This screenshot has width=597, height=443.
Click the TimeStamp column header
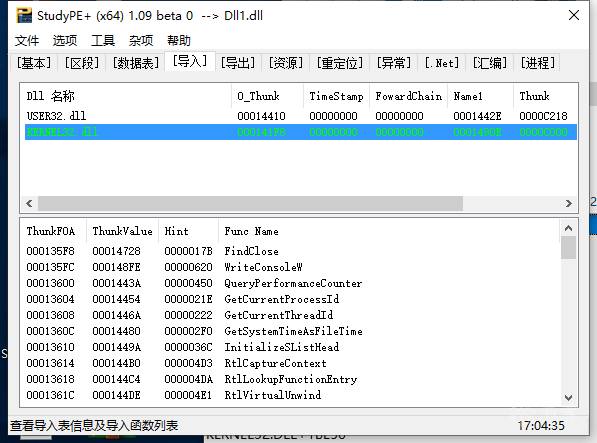pos(337,96)
